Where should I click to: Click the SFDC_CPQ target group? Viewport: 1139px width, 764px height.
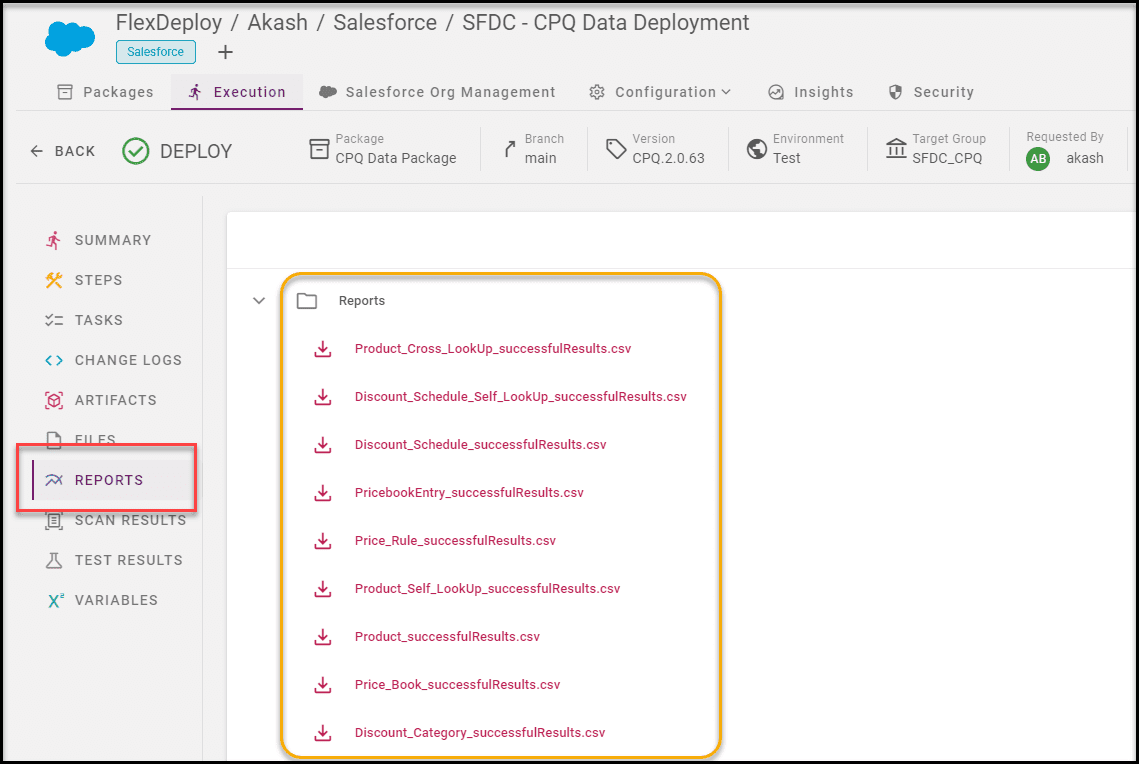[x=947, y=158]
